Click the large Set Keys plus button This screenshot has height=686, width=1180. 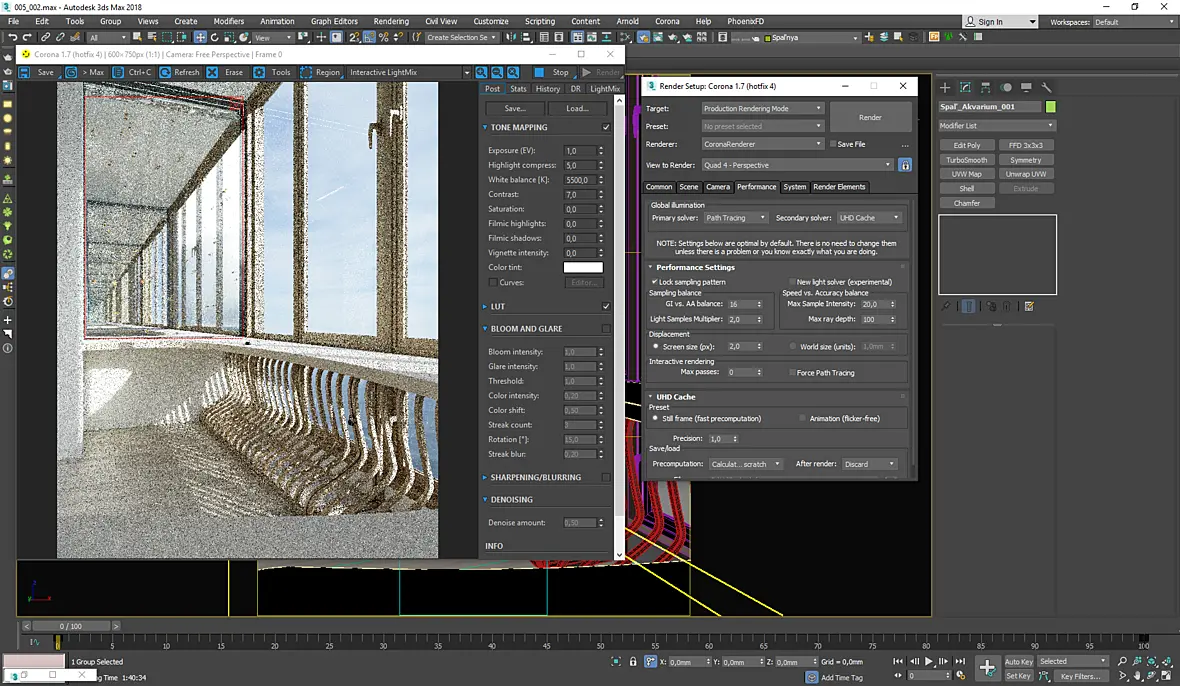(x=987, y=666)
